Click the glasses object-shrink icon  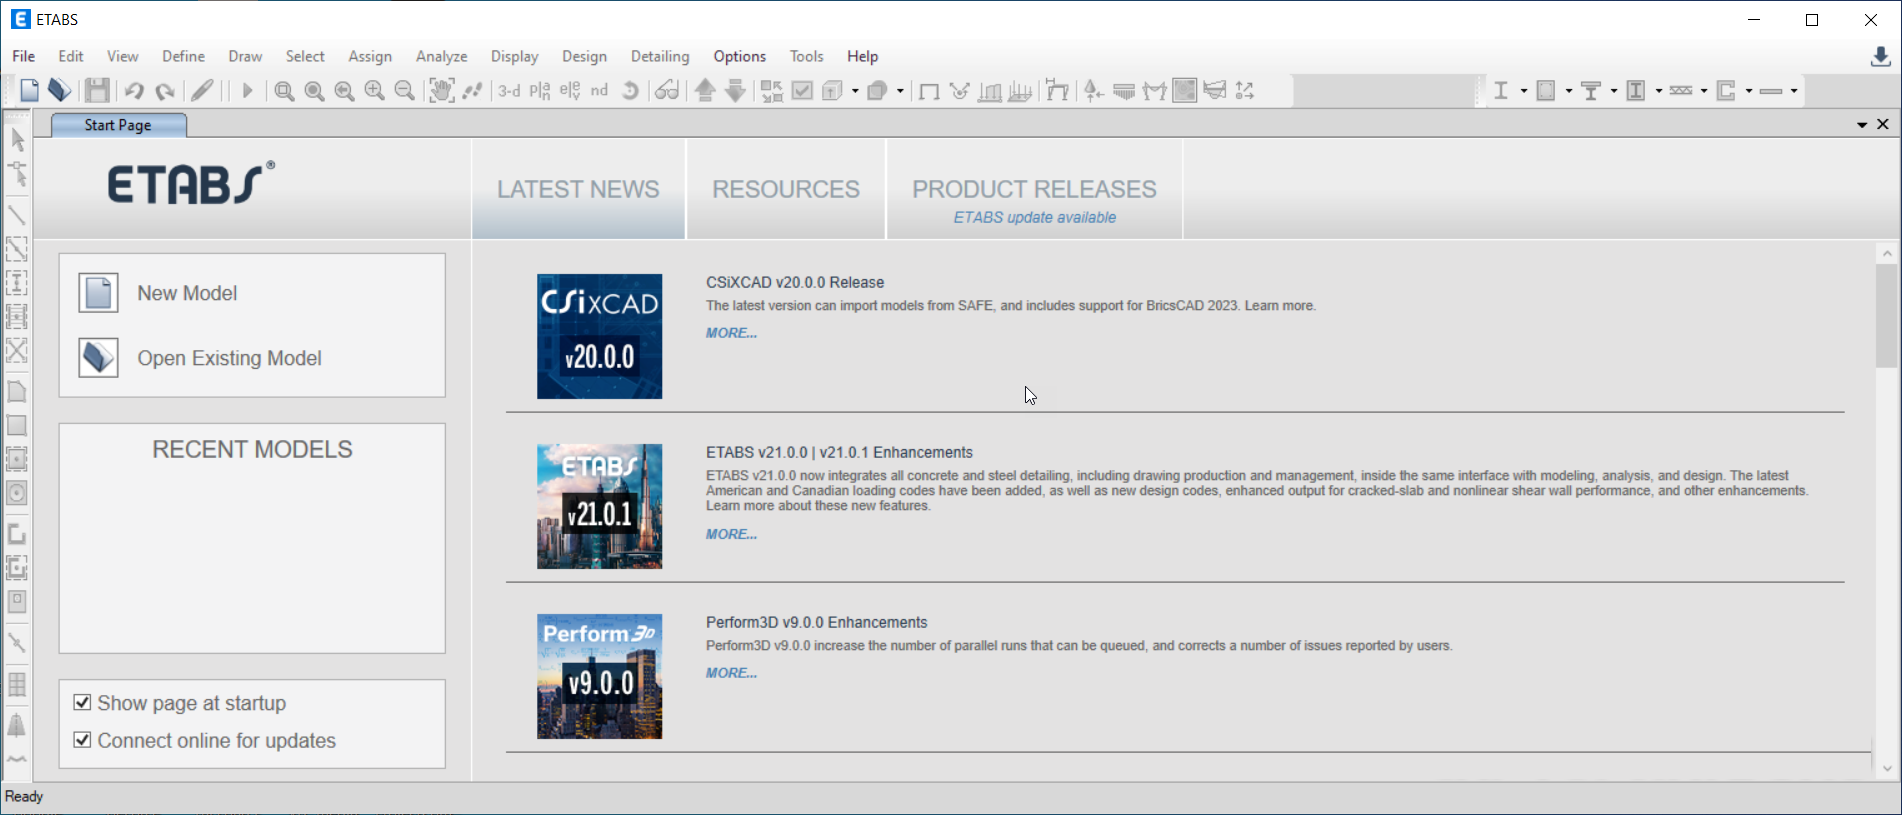coord(666,91)
